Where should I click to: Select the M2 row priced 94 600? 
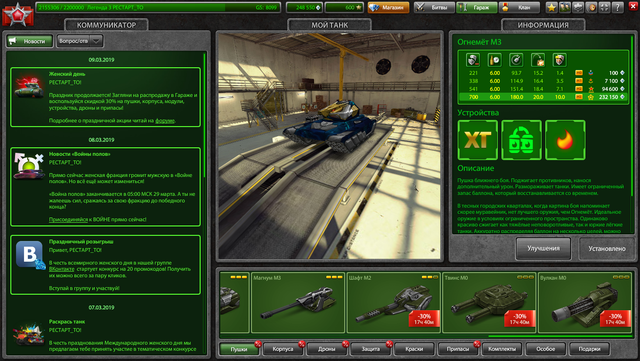(x=543, y=89)
